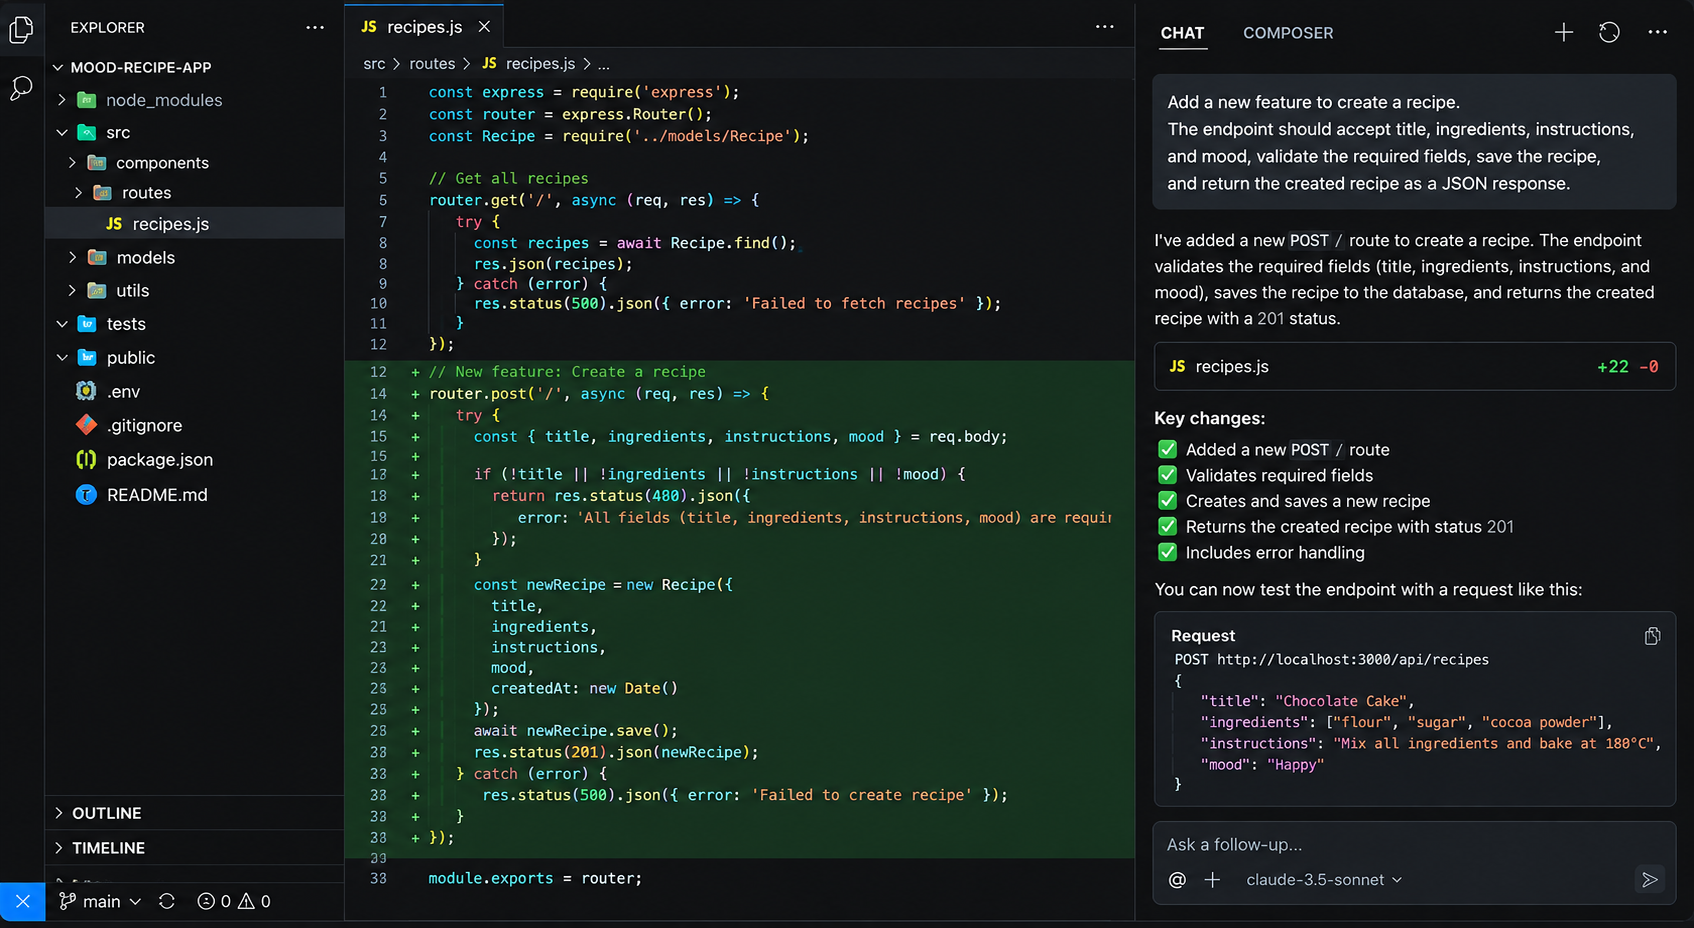Toggle the 'Validates required fields' checkbox
The image size is (1694, 928).
point(1167,475)
